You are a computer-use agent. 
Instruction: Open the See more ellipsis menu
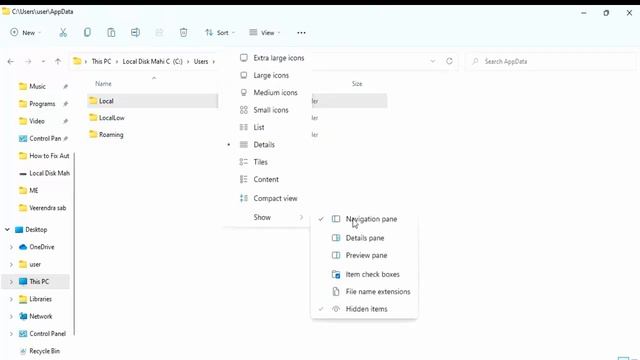tap(301, 33)
